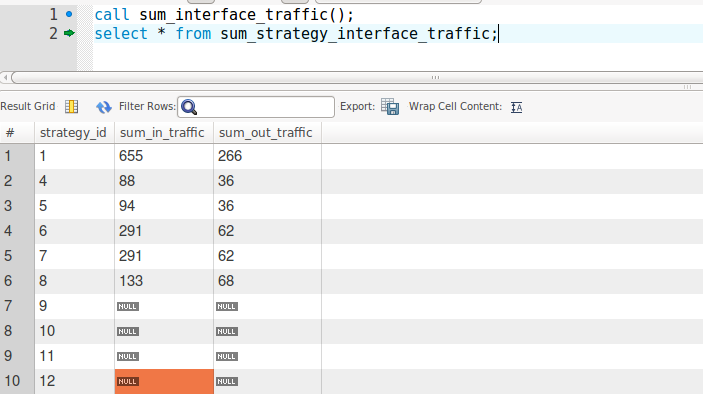Screen dimensions: 703x411
Task: Click highlighted NULL cell in strategy_id 12 row
Action: click(x=164, y=381)
